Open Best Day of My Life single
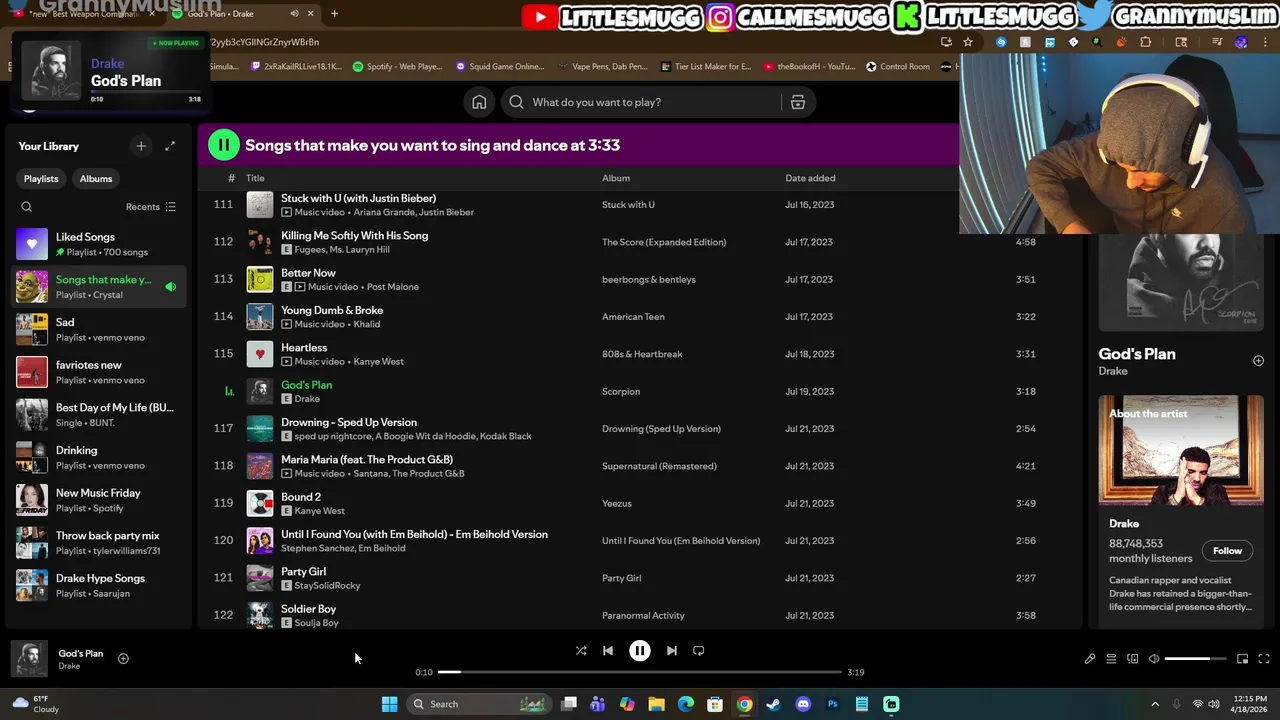Screen dimensions: 1280x720 (98, 415)
